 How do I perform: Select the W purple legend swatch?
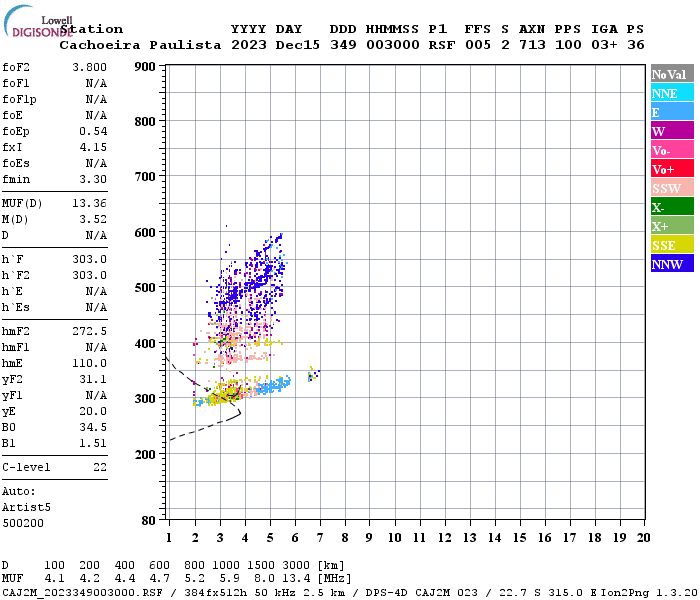[x=672, y=130]
